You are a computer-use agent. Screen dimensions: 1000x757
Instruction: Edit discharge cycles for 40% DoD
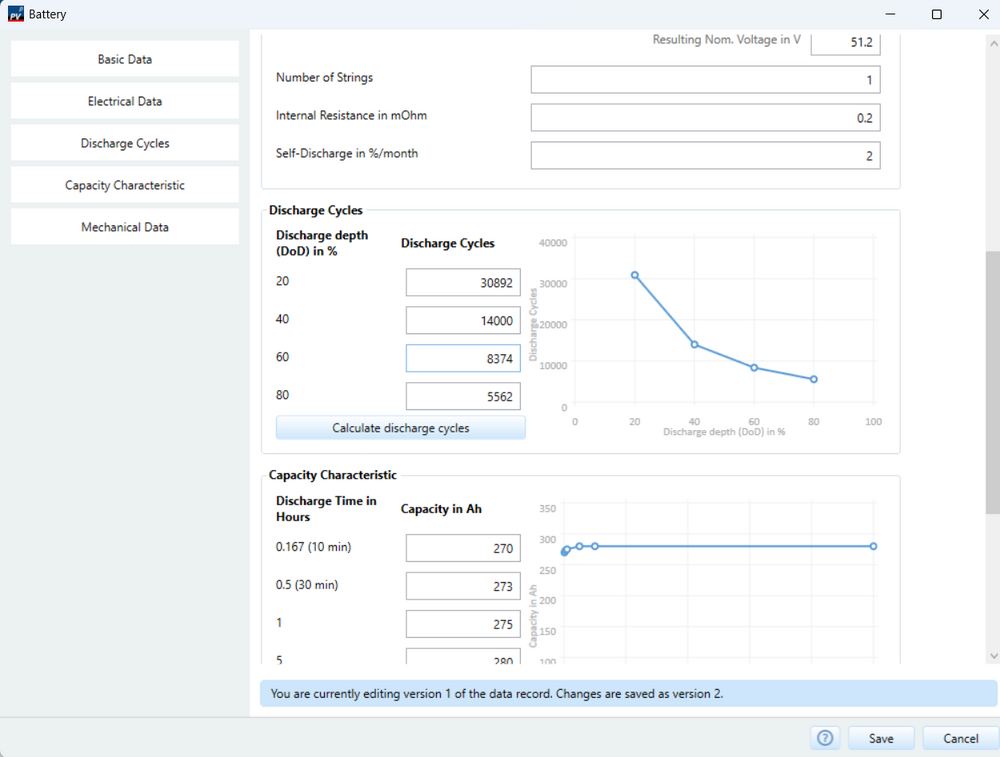pos(463,321)
